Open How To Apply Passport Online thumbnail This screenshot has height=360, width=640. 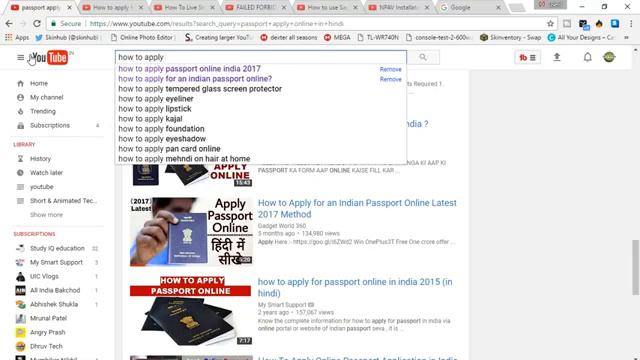[191, 311]
